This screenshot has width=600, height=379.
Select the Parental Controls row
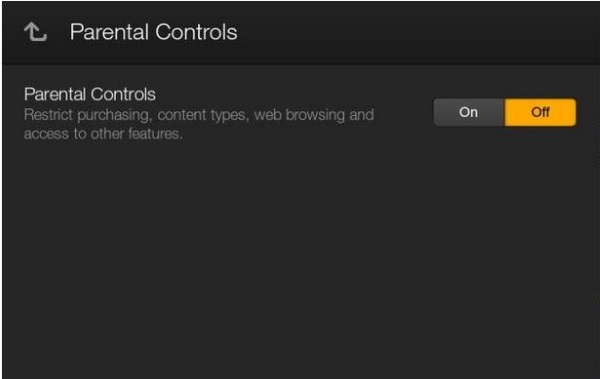tap(300, 113)
